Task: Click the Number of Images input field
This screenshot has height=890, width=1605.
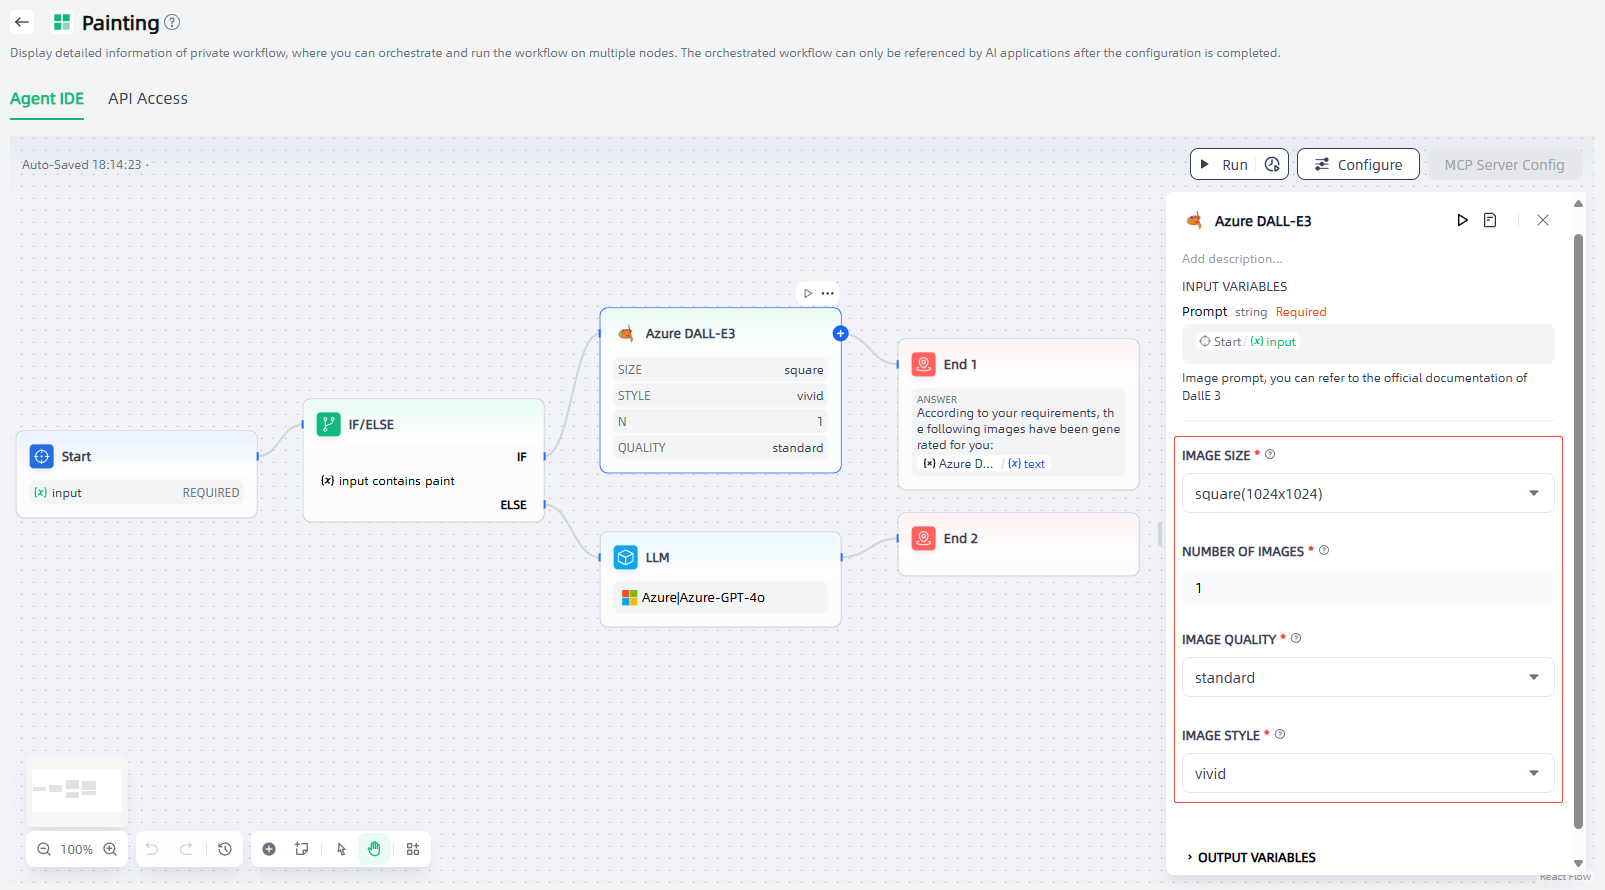Action: click(1367, 588)
